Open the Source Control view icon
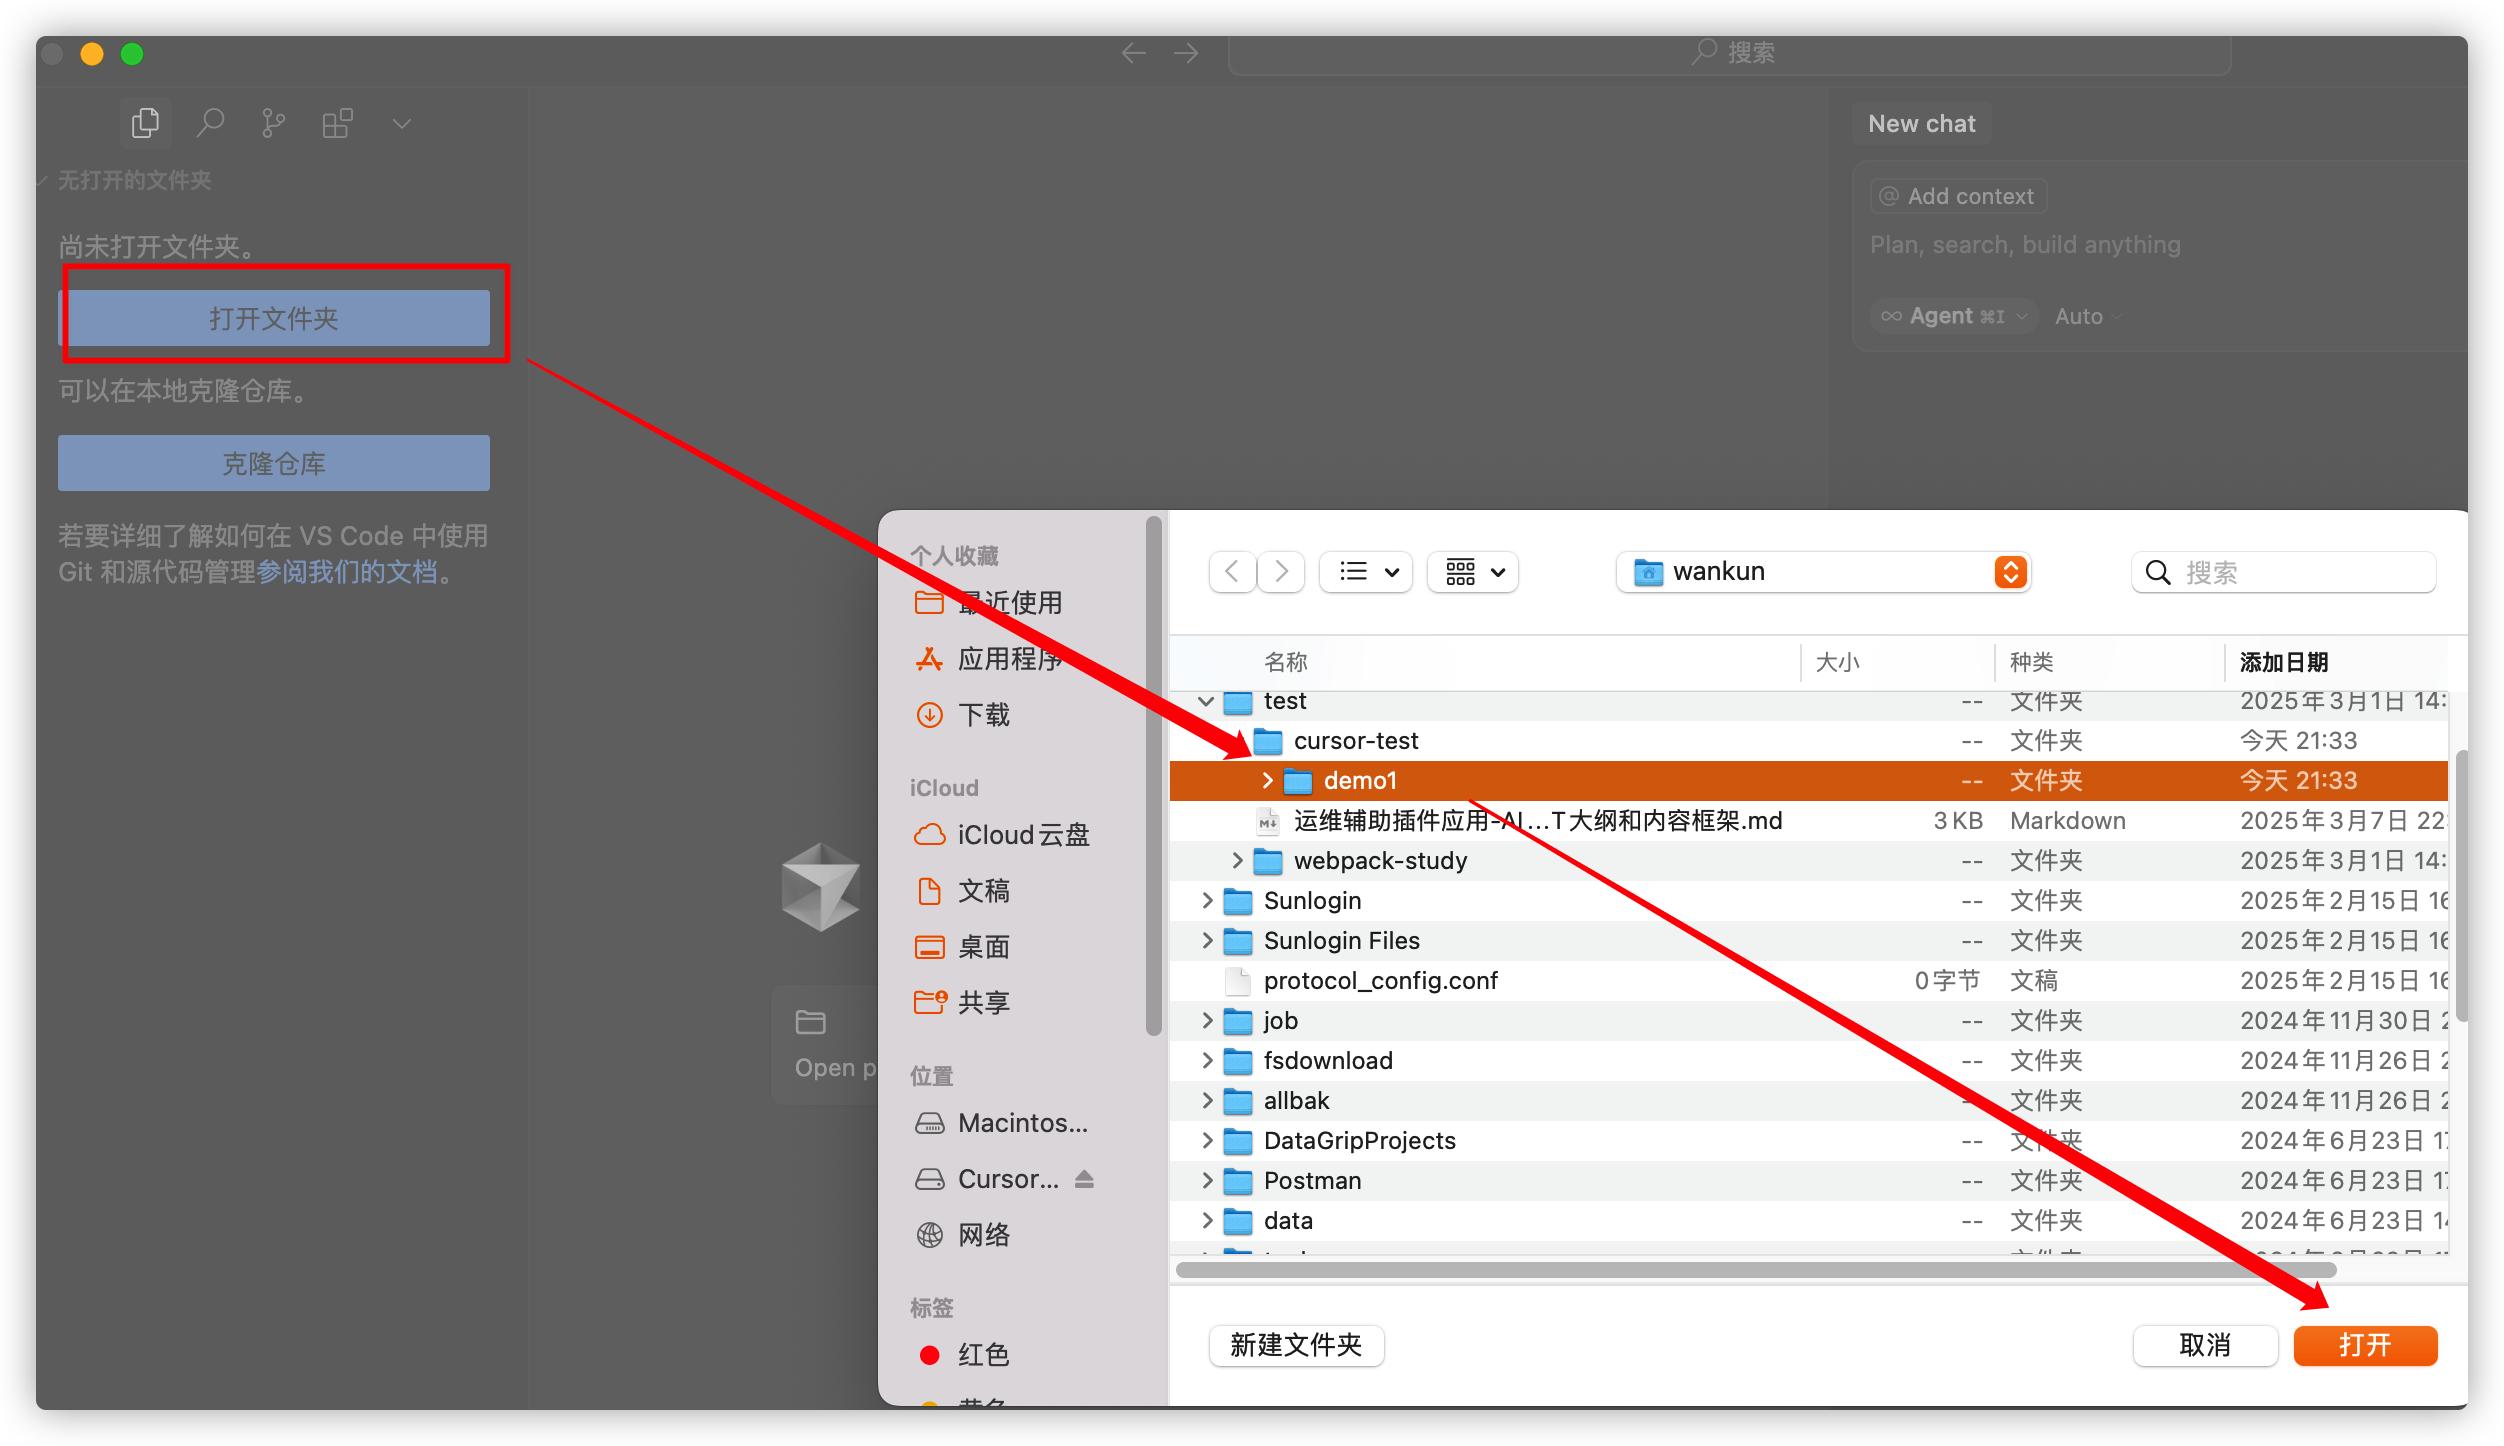Screen dimensions: 2504x1446 click(x=272, y=122)
